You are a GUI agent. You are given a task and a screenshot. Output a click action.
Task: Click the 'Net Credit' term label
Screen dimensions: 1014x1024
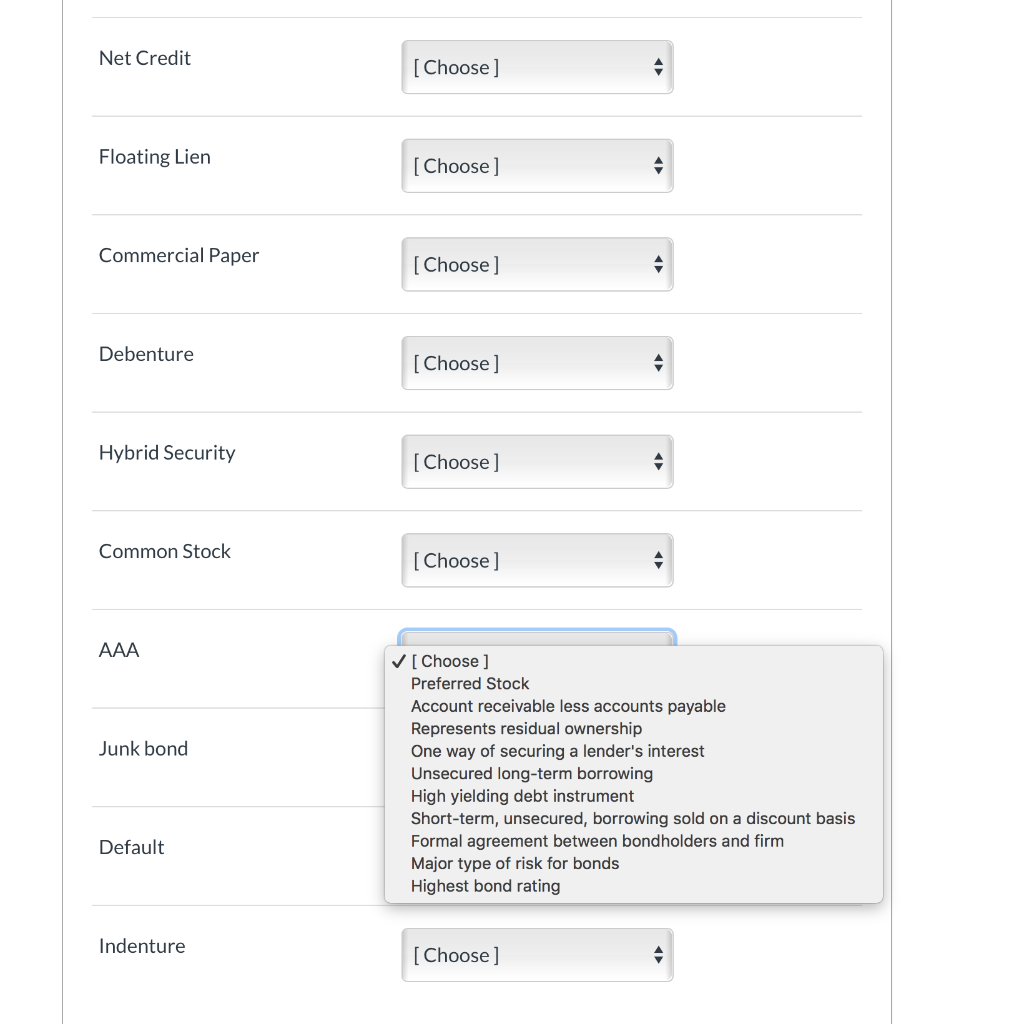[144, 58]
